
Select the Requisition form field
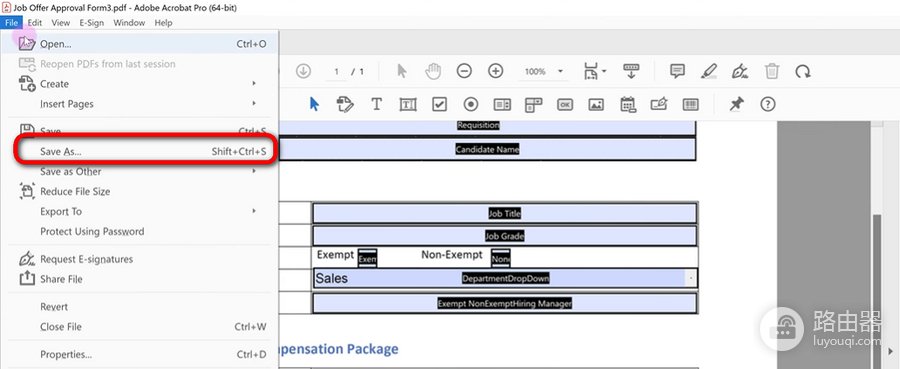click(x=487, y=127)
